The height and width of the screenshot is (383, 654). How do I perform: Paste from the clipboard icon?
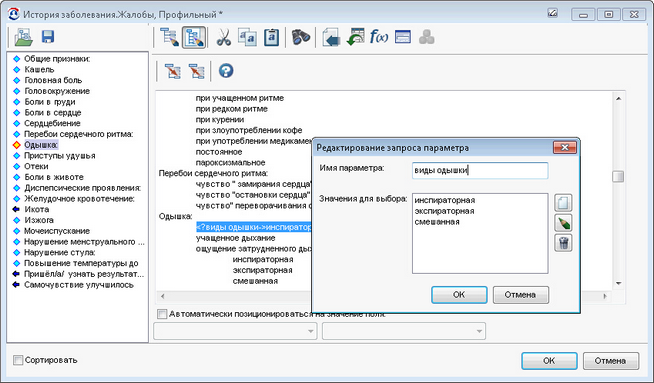272,37
